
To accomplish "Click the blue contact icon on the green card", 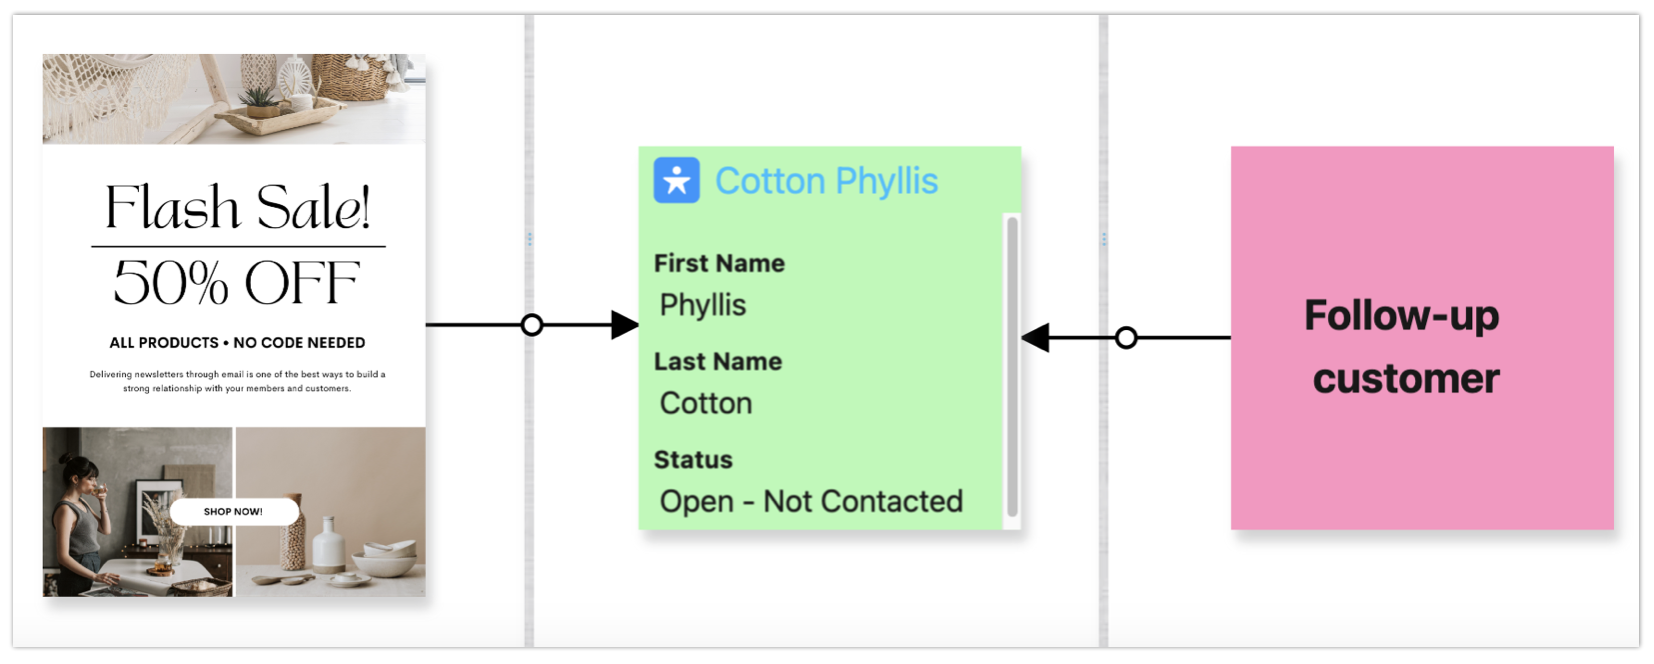I will 676,181.
